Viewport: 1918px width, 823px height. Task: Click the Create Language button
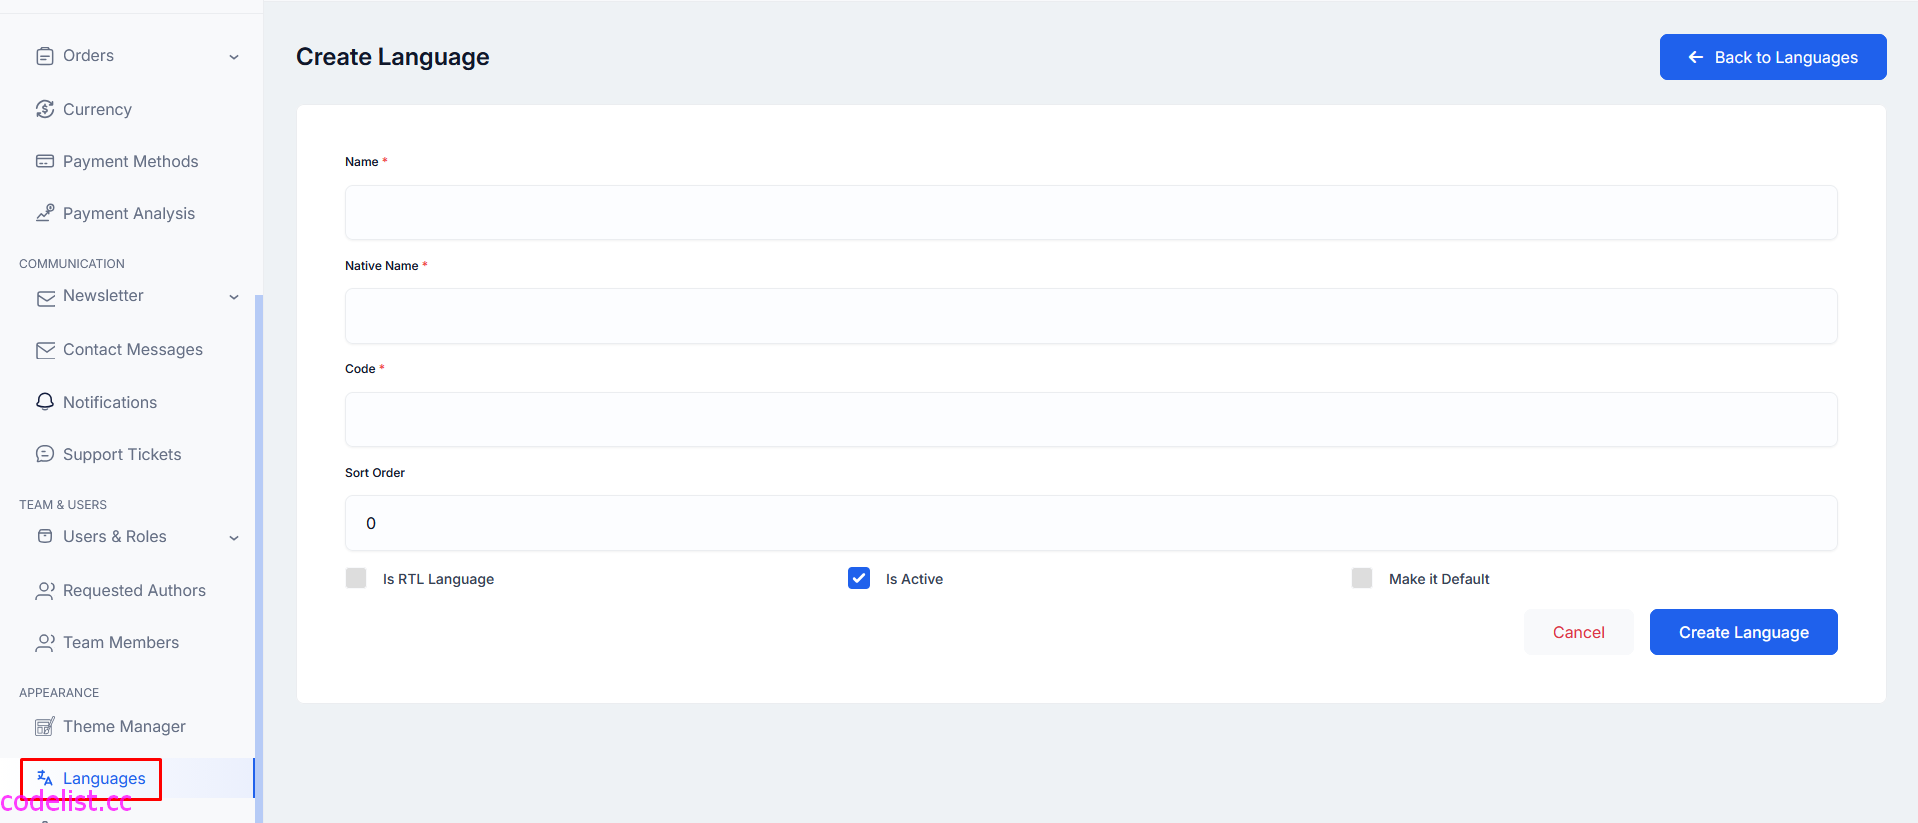point(1743,632)
